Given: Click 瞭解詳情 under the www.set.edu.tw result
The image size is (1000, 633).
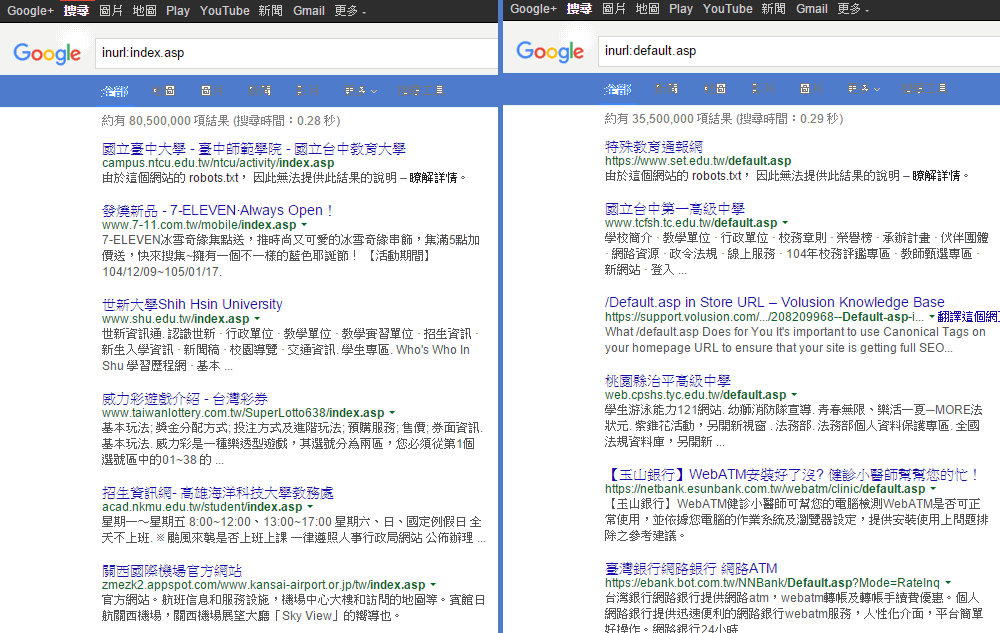Looking at the screenshot, I should 936,176.
